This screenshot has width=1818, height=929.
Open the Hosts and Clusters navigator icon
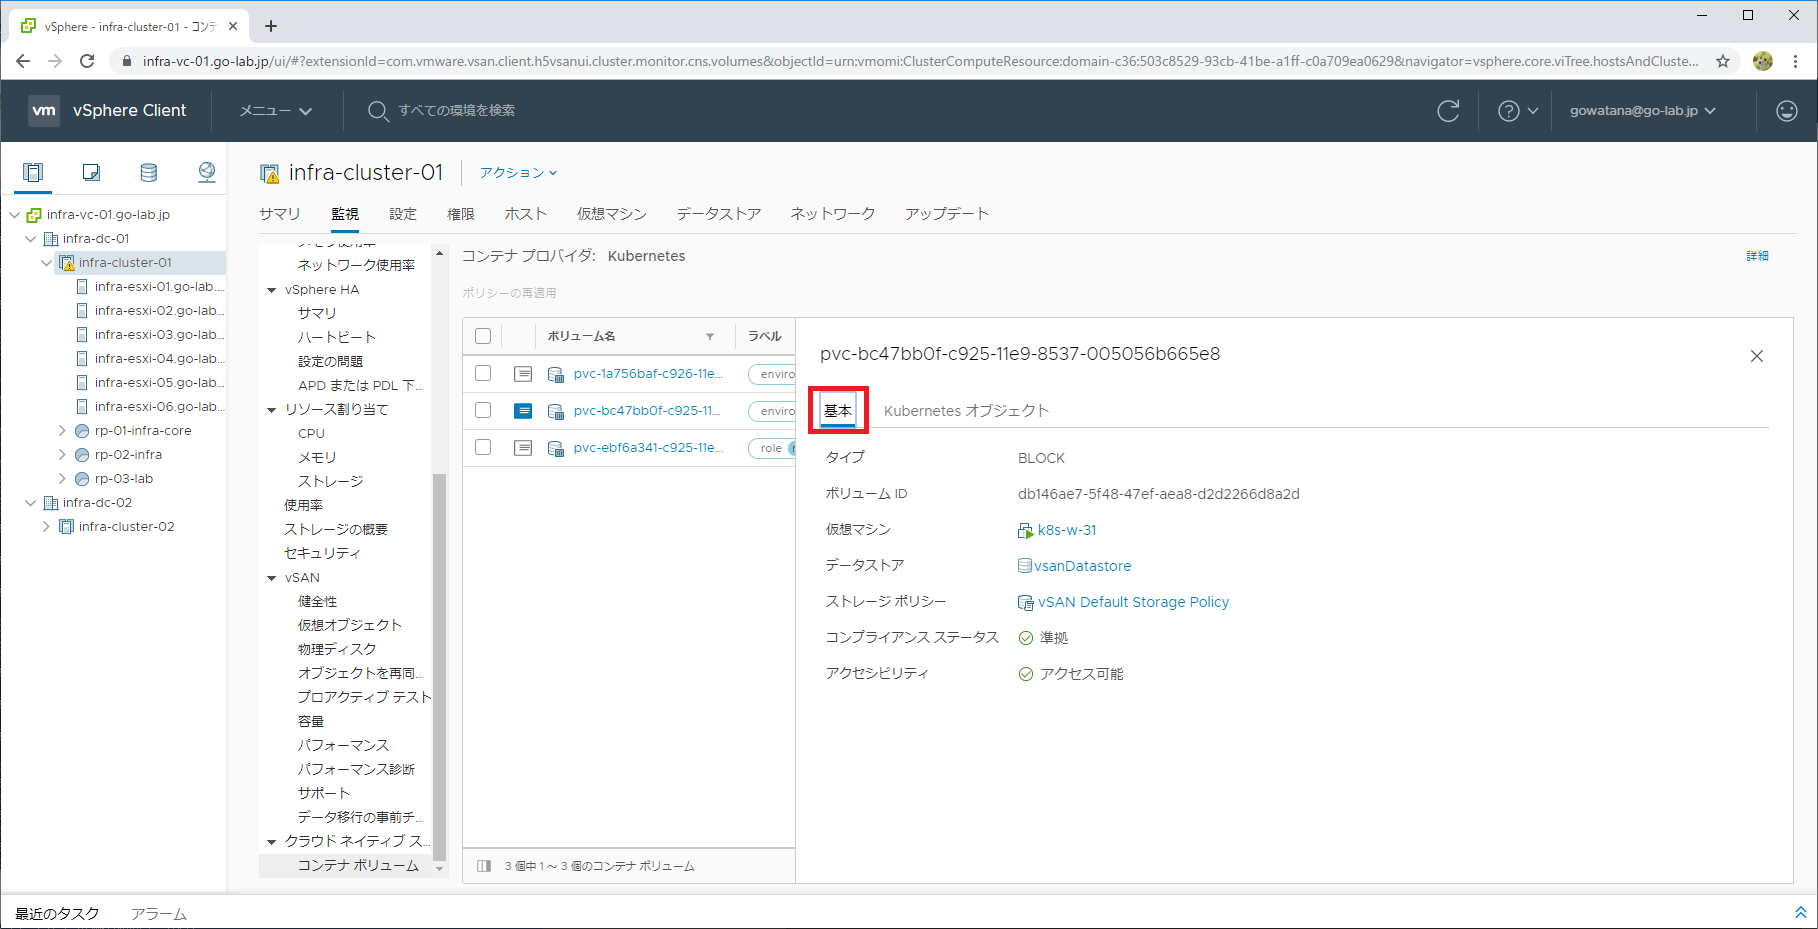pos(33,172)
